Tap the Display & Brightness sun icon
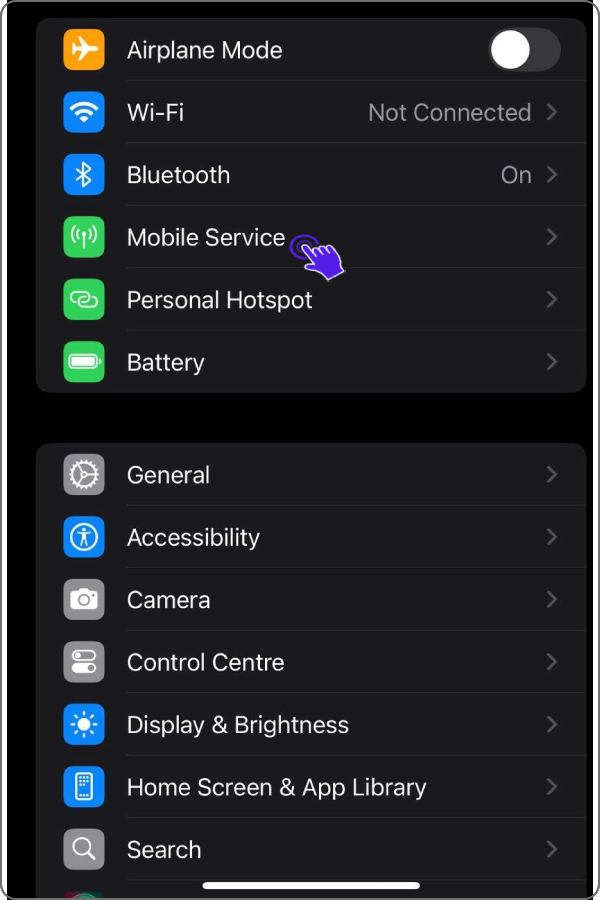 pos(84,725)
